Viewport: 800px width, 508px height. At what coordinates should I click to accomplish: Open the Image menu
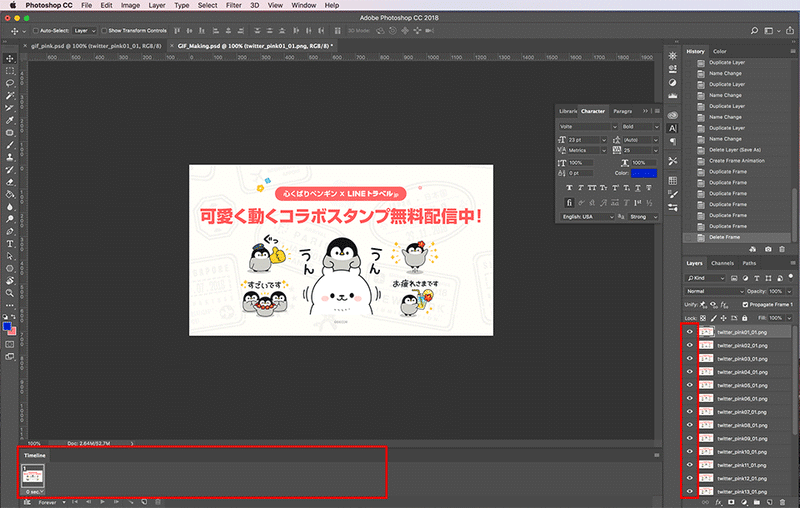(130, 5)
